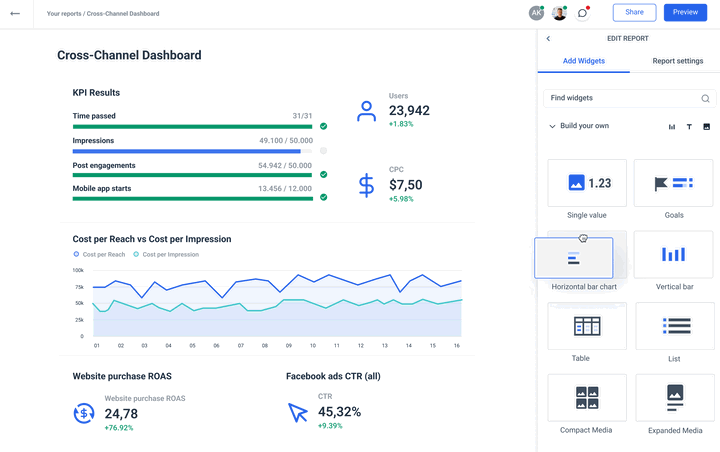Image resolution: width=720 pixels, height=452 pixels.
Task: Add the Goals widget
Action: click(674, 183)
